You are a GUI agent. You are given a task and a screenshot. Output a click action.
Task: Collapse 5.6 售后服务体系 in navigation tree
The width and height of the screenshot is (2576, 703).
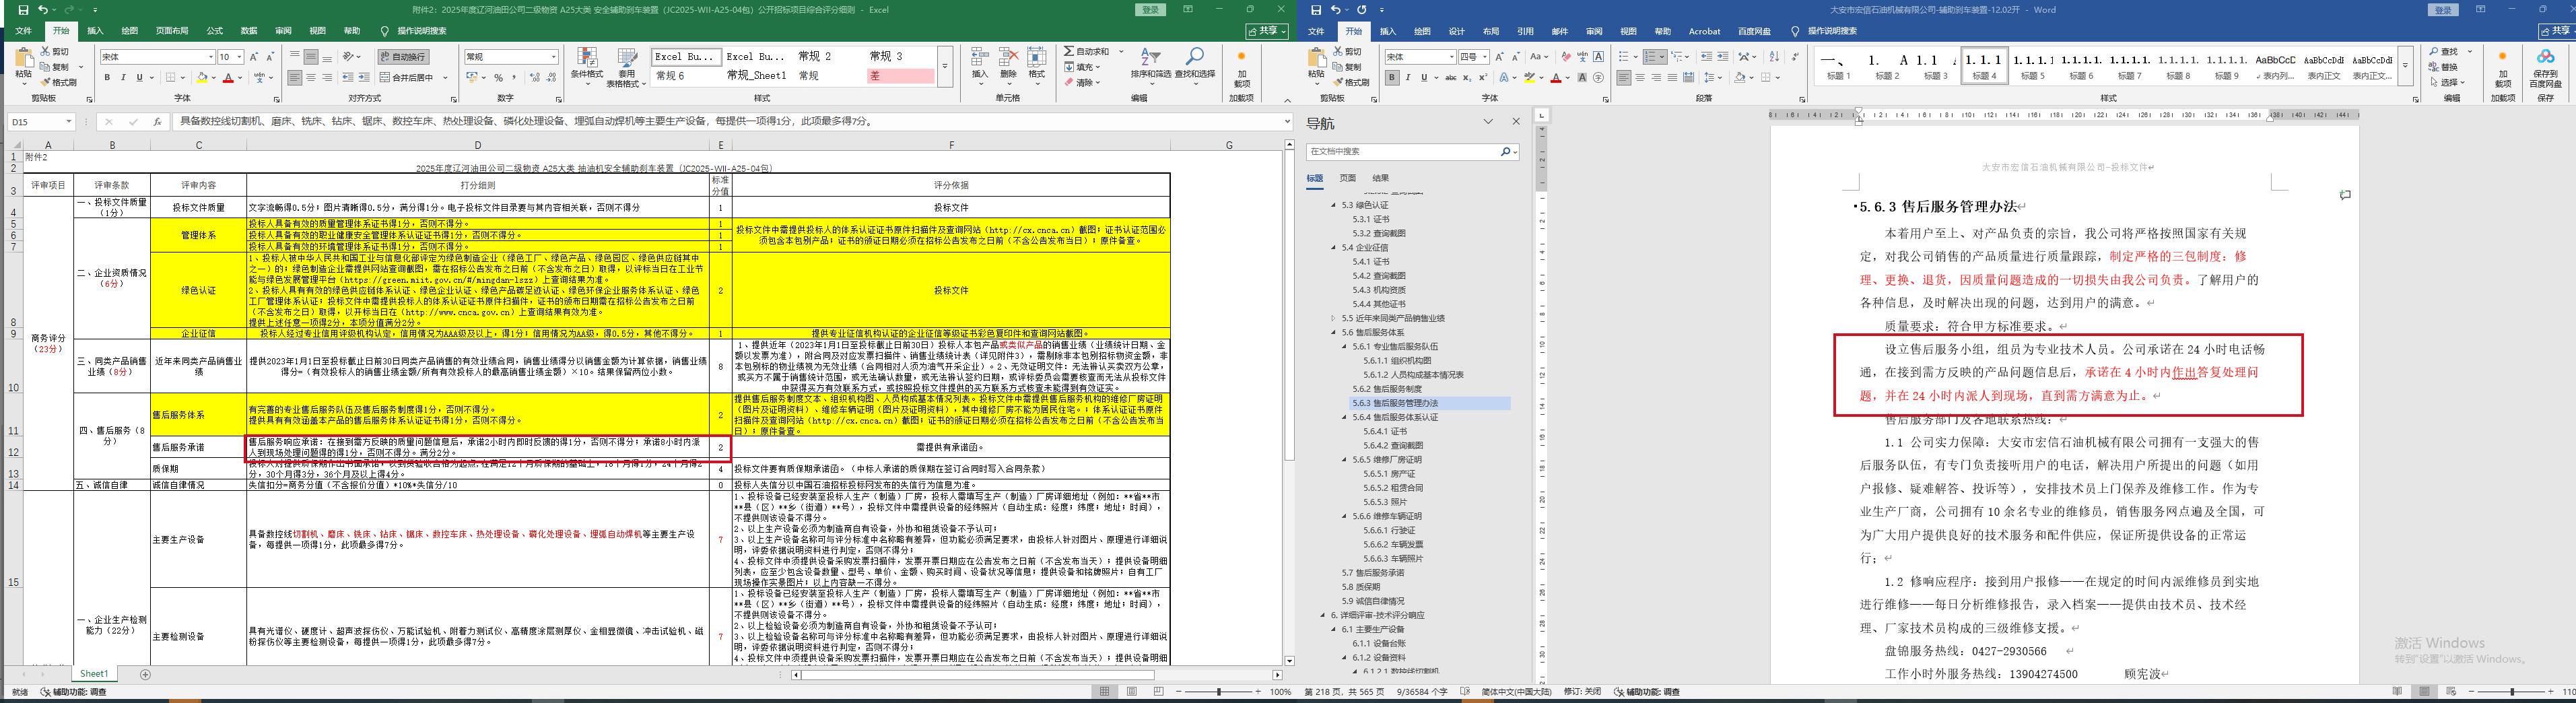coord(1333,332)
